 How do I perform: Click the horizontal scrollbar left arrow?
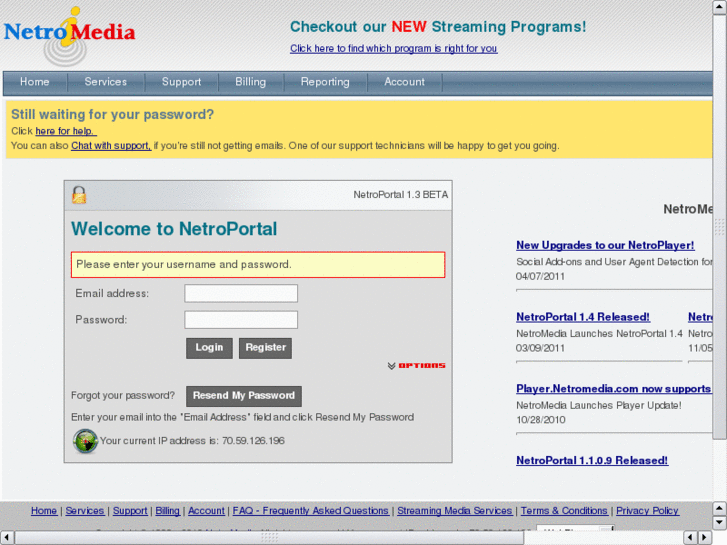[6, 538]
